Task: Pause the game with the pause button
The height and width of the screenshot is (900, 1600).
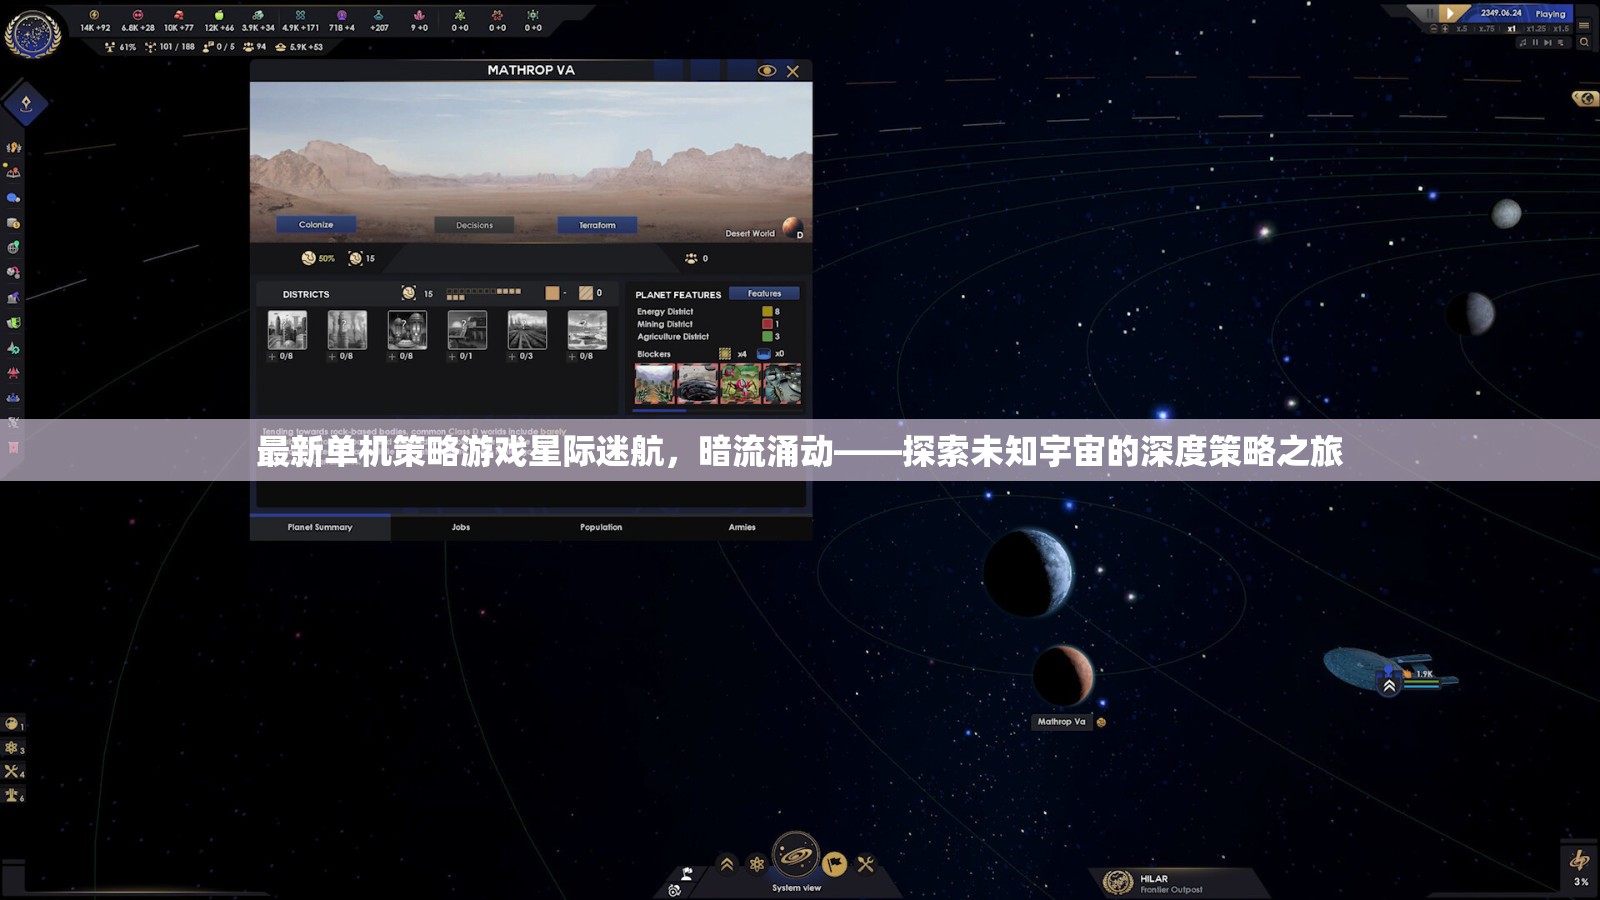Action: point(1430,13)
